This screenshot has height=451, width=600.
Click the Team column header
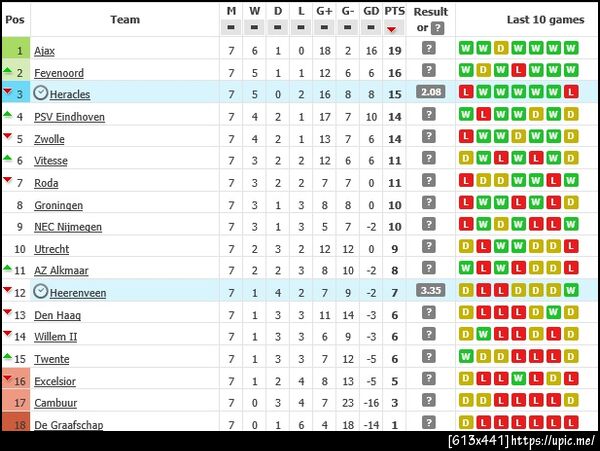125,19
